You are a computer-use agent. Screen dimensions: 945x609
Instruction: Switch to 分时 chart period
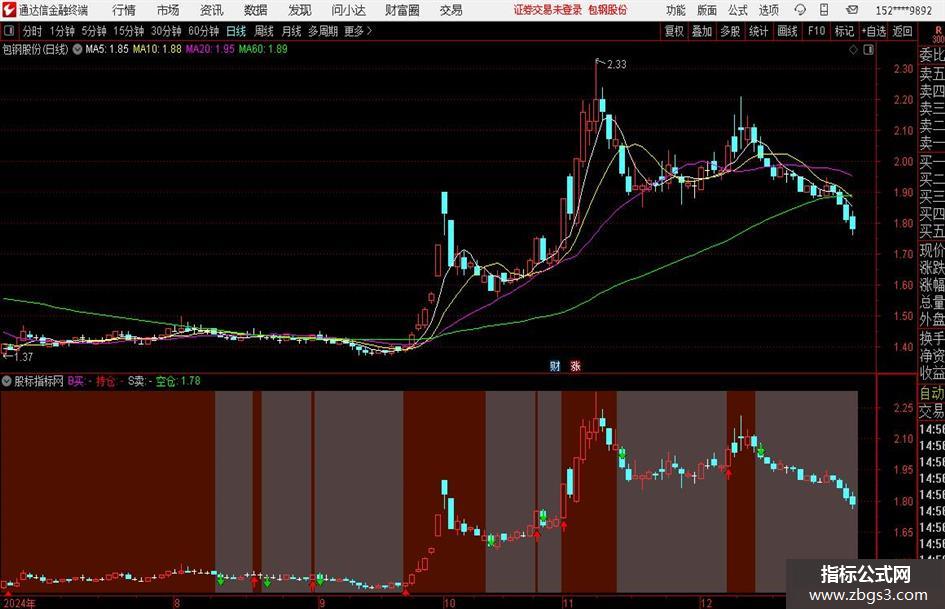coord(33,31)
